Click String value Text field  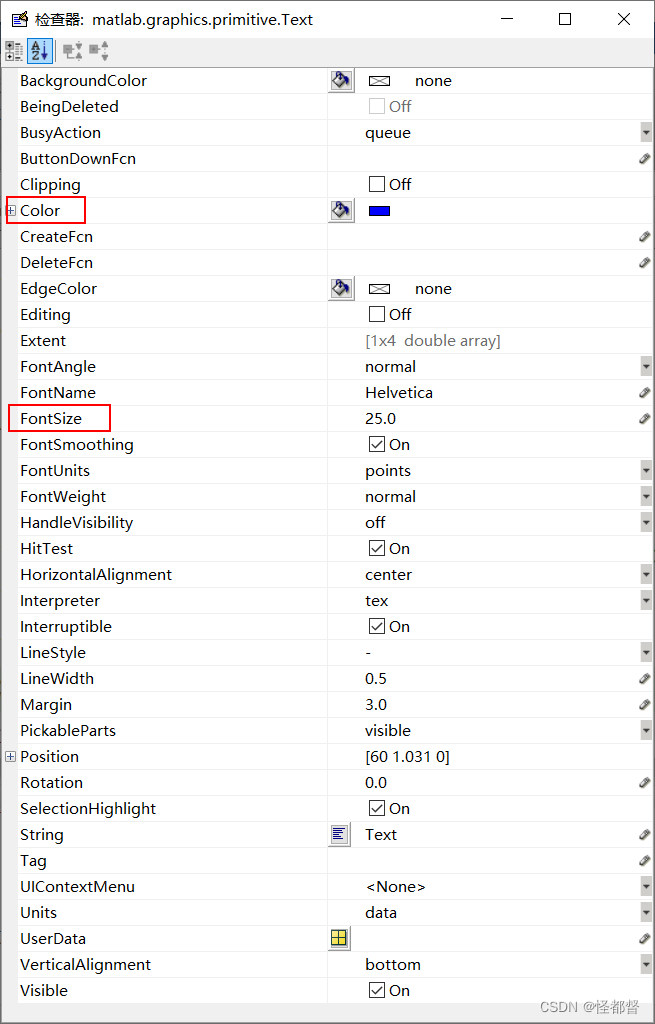point(500,835)
